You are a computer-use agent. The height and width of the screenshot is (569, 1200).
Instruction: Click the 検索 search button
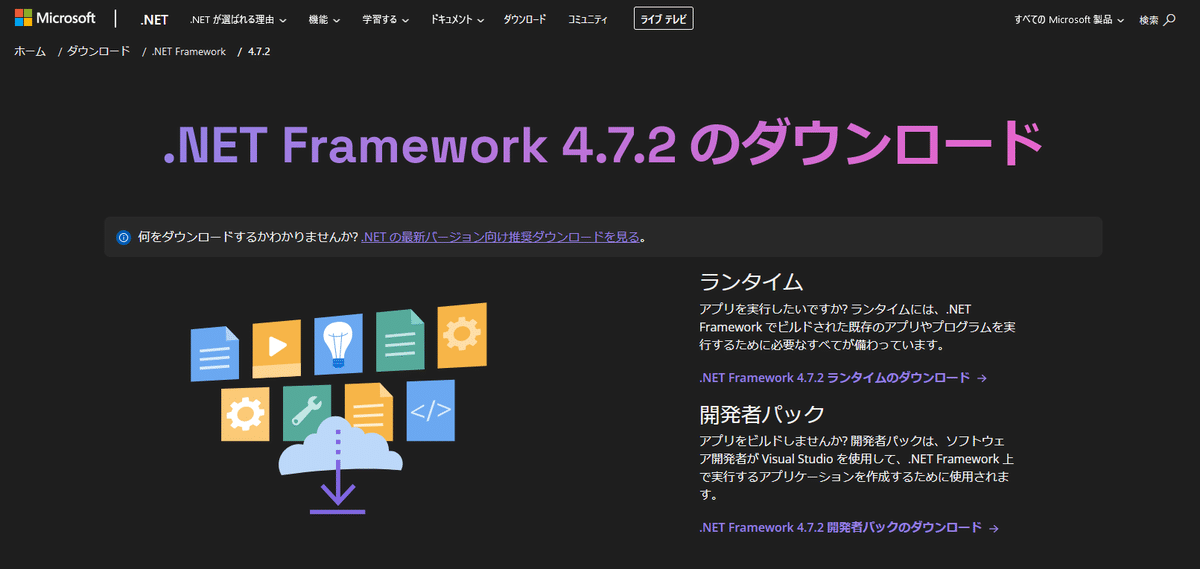(x=1157, y=19)
